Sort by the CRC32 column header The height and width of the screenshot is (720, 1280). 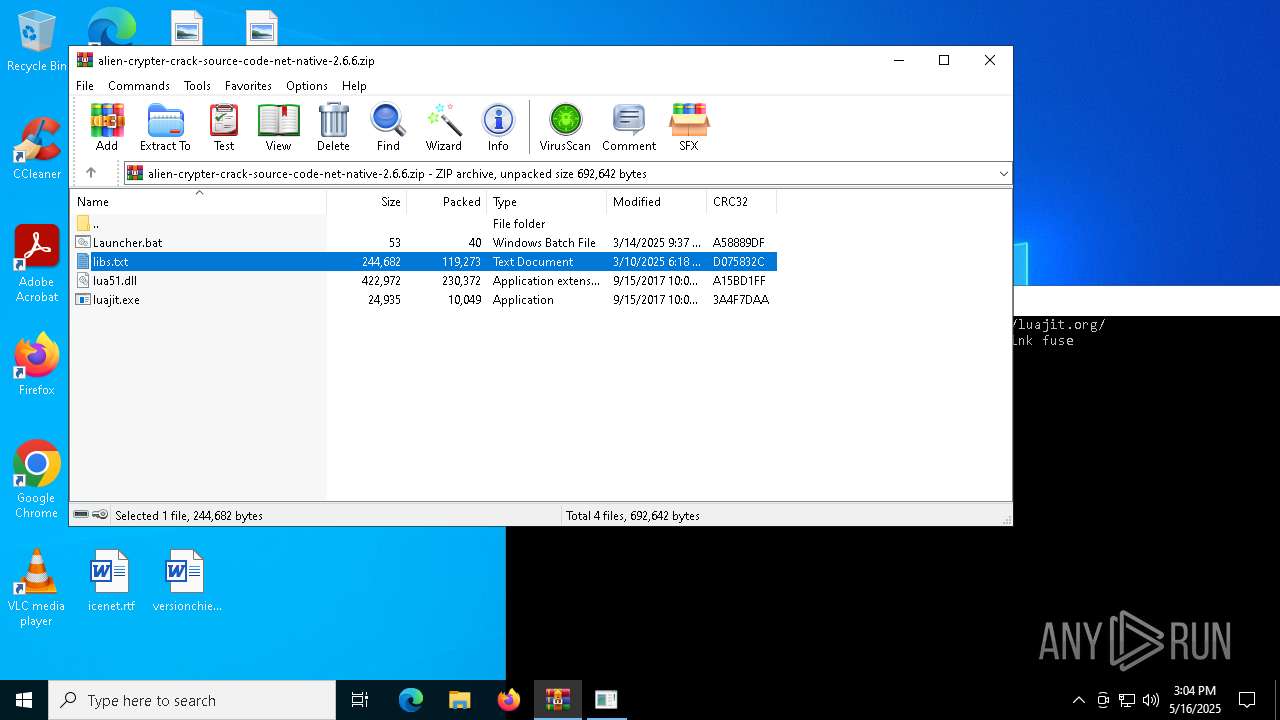[x=742, y=202]
